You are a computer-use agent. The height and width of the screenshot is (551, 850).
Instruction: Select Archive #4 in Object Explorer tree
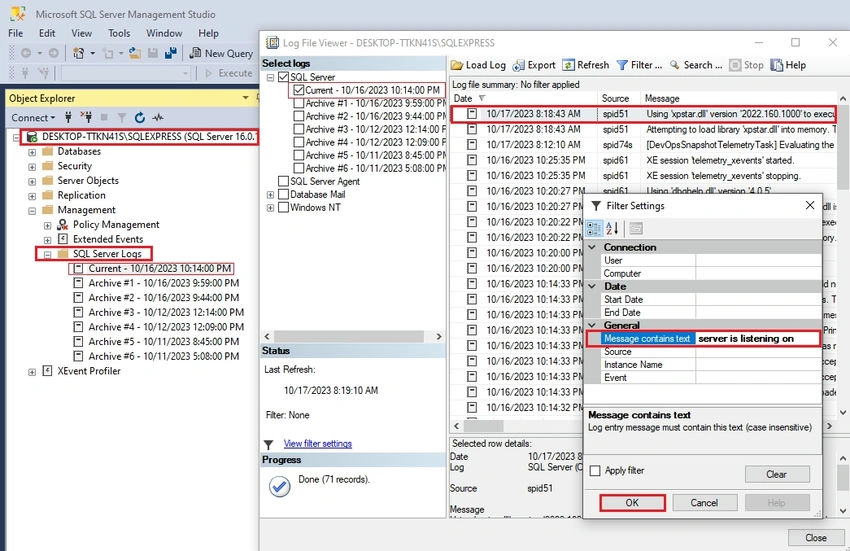coord(166,327)
